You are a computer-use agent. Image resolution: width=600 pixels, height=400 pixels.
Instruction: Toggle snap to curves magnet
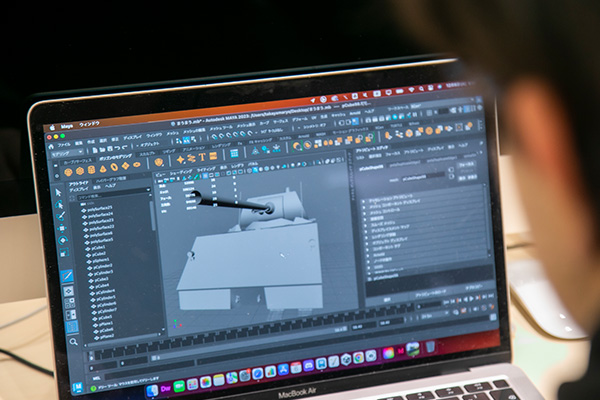(x=221, y=136)
